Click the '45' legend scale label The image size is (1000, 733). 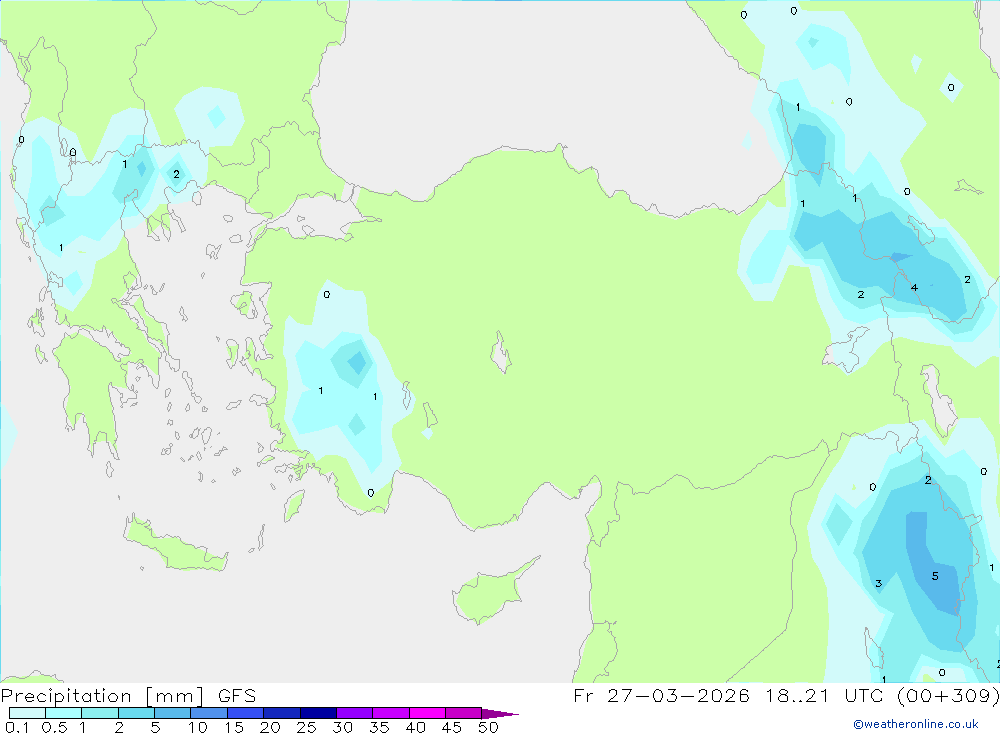(x=452, y=727)
